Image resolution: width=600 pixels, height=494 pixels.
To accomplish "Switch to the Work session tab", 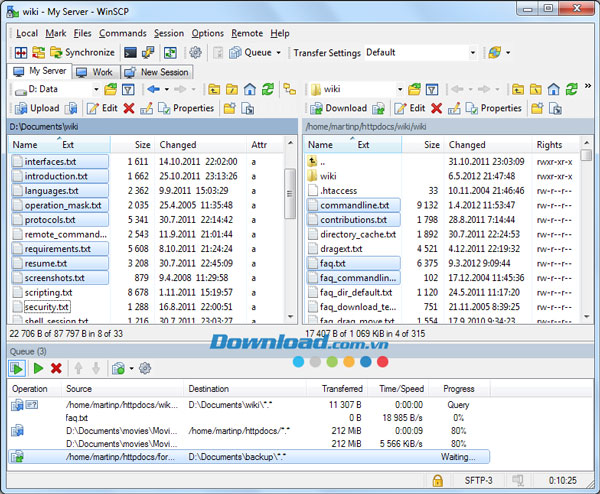I will [x=95, y=72].
